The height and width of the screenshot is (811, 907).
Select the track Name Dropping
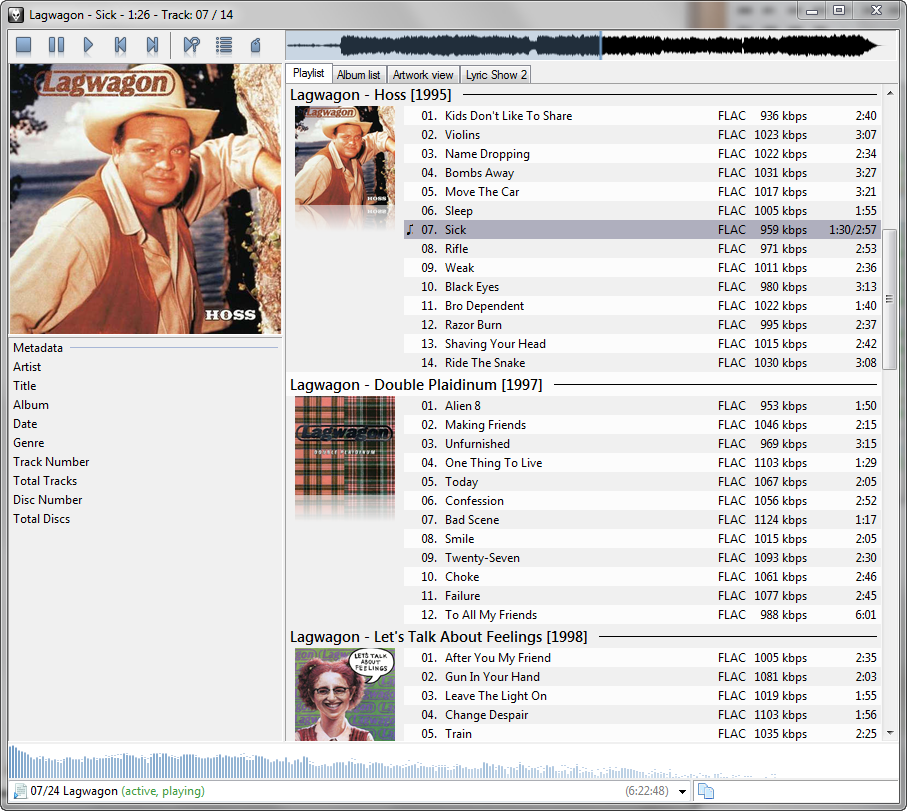point(642,154)
